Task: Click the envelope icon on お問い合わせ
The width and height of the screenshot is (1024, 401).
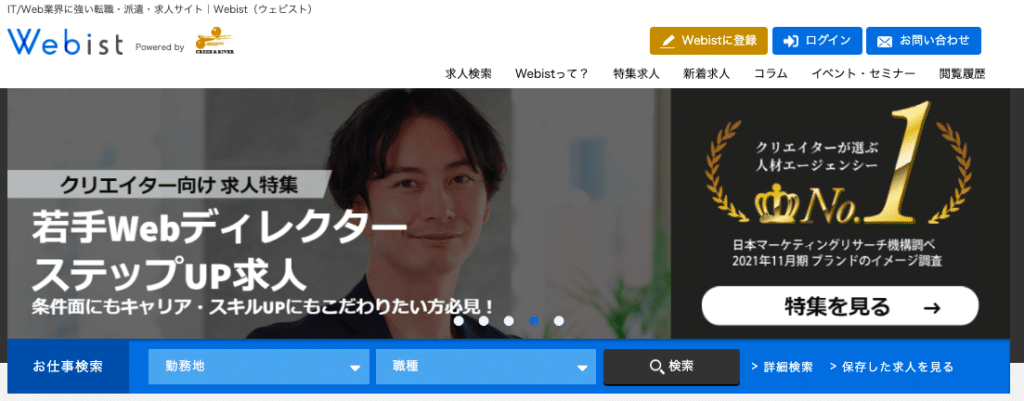Action: pyautogui.click(x=884, y=41)
